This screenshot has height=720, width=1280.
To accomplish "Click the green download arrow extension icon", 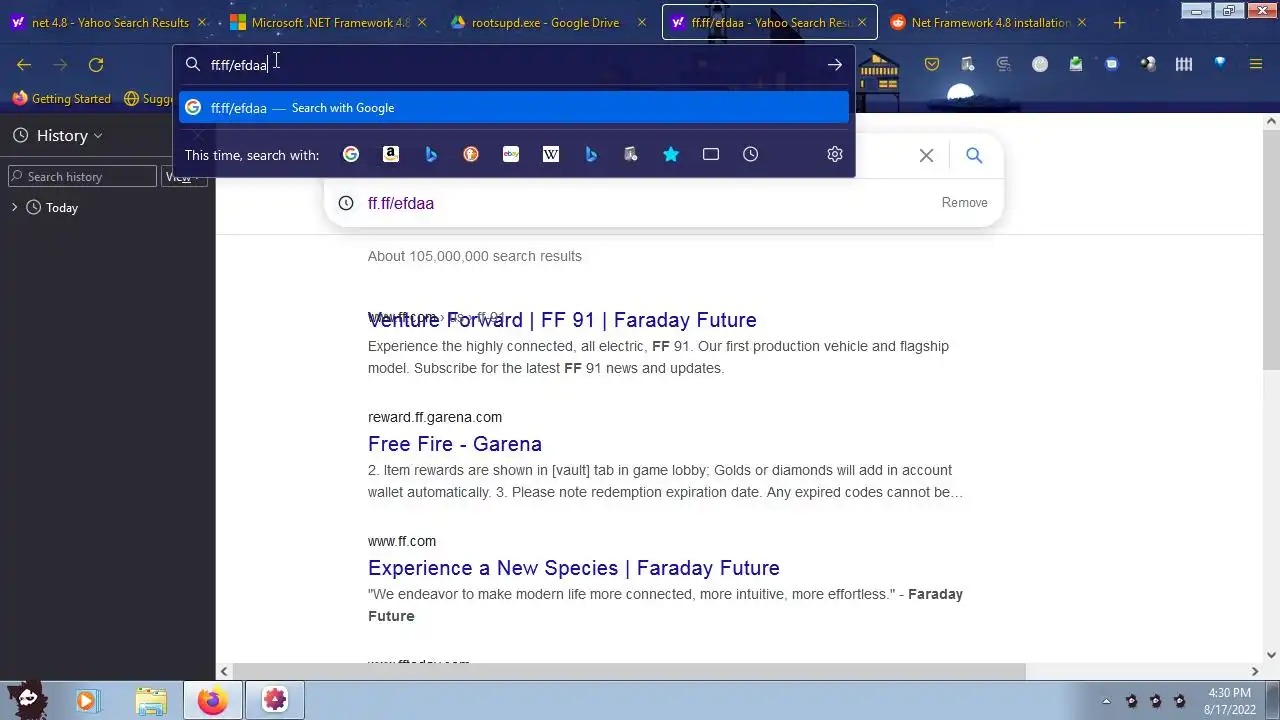I will [x=1076, y=65].
